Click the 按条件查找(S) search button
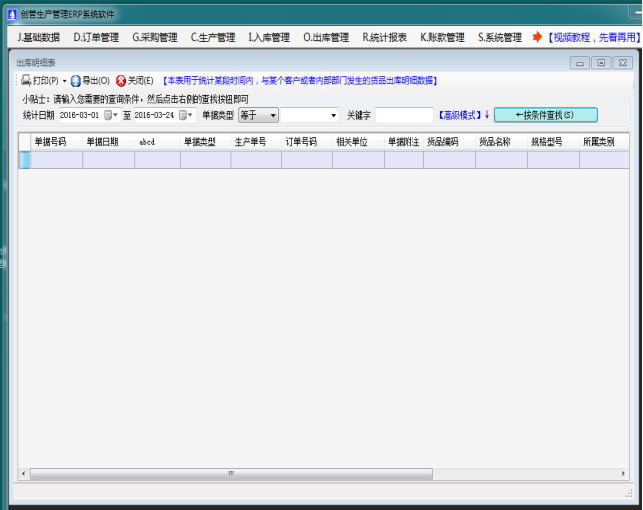This screenshot has height=510, width=643. 545,115
